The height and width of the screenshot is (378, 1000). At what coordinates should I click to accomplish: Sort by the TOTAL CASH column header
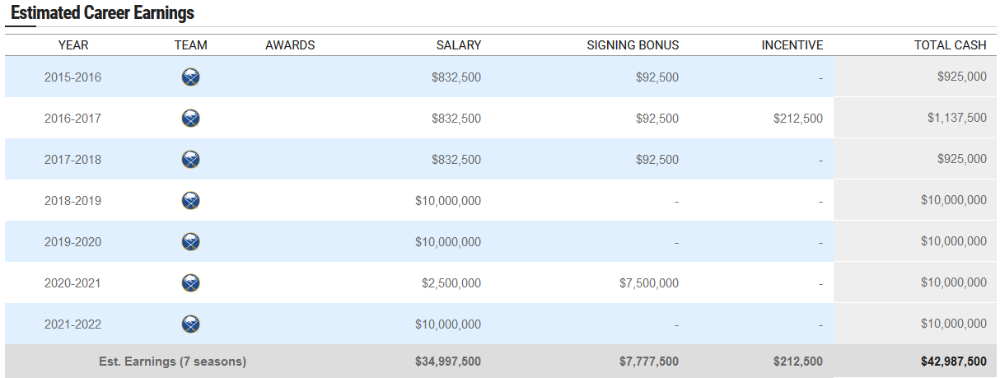coord(950,45)
